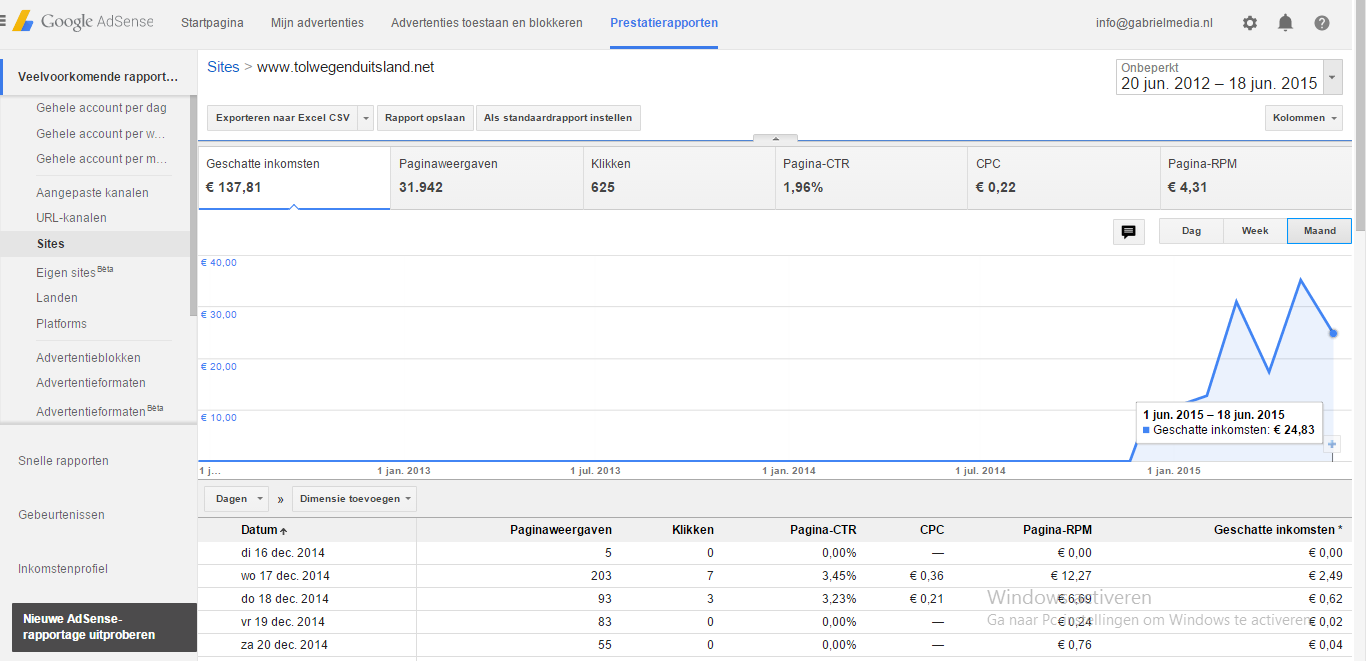Open the export format dropdown arrow
Screen dimensions: 1366x661
(x=366, y=118)
